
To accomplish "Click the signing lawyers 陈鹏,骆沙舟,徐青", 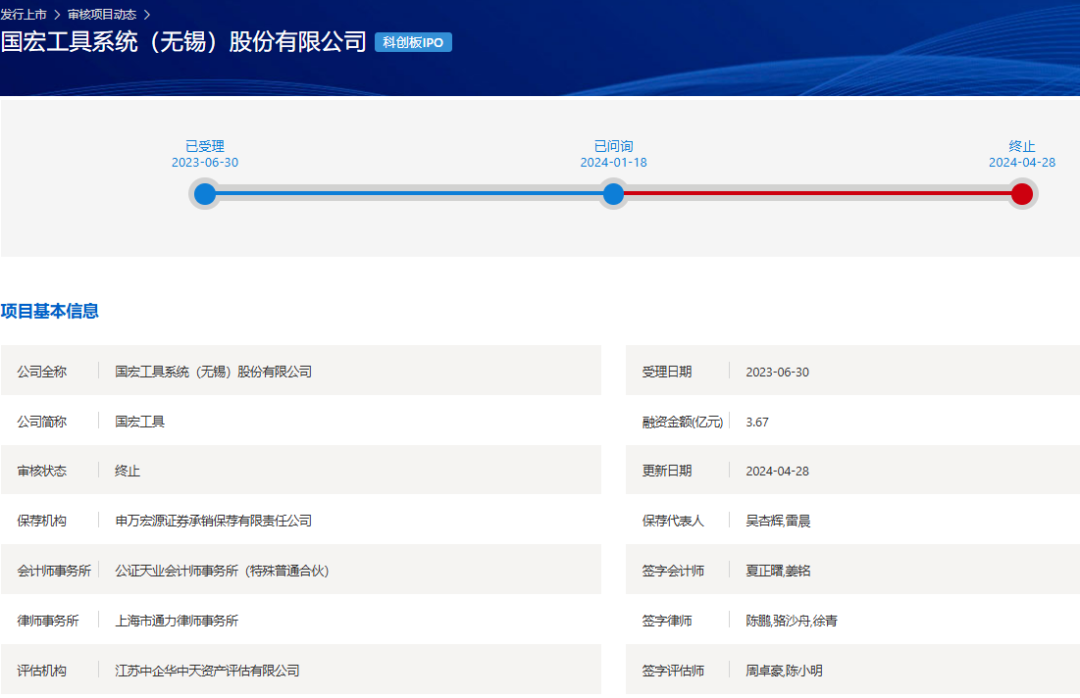I will 791,621.
